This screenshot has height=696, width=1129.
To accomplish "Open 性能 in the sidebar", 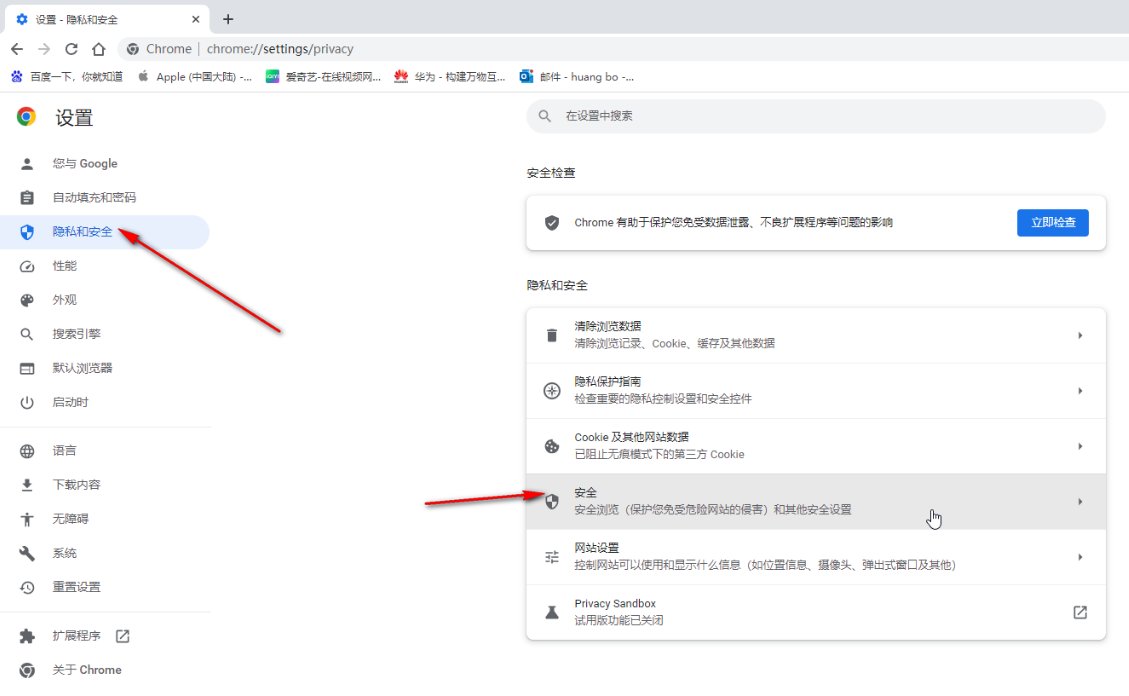I will click(104, 266).
